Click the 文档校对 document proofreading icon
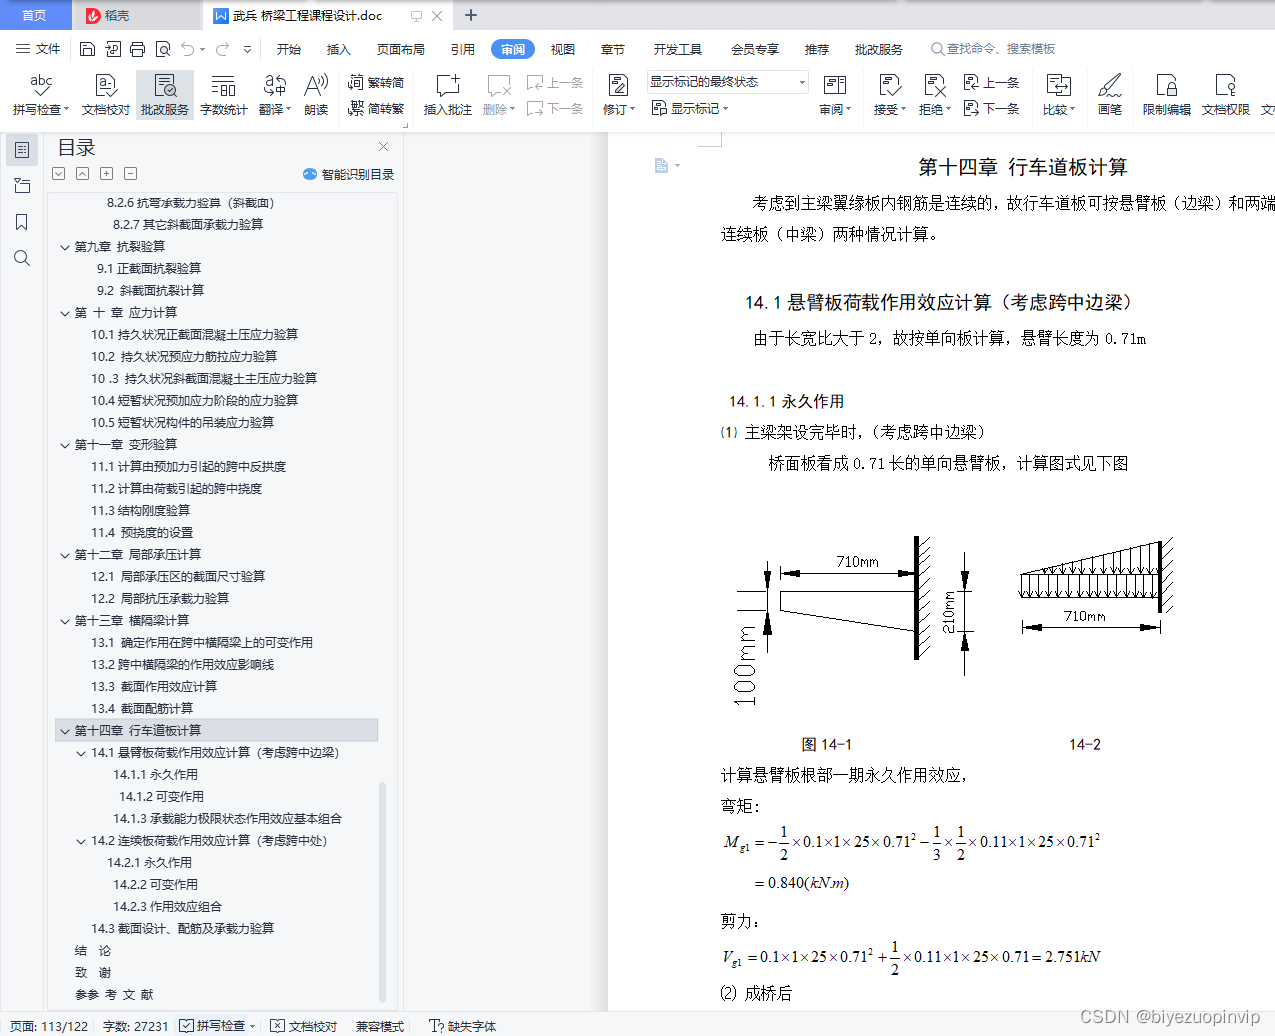 106,95
